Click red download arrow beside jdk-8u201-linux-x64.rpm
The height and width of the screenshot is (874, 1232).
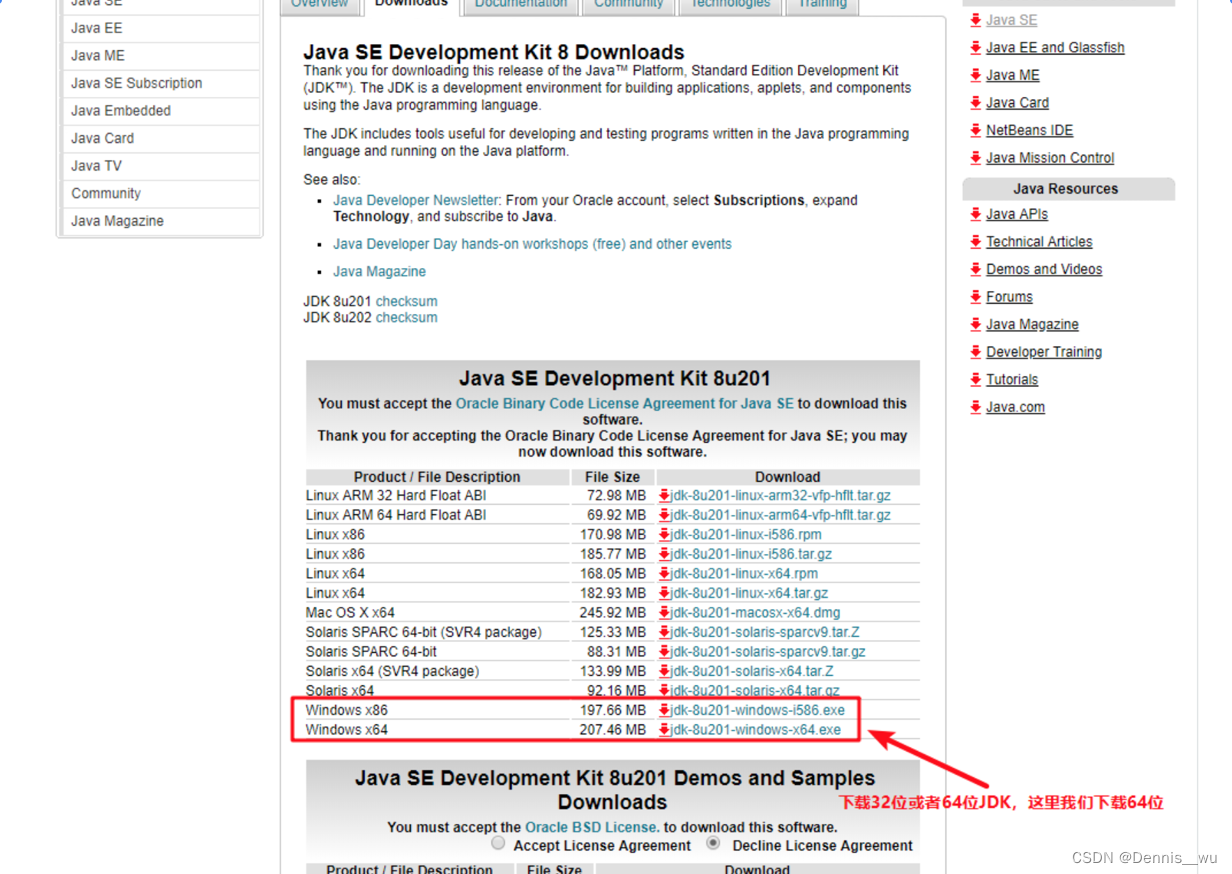(x=664, y=573)
